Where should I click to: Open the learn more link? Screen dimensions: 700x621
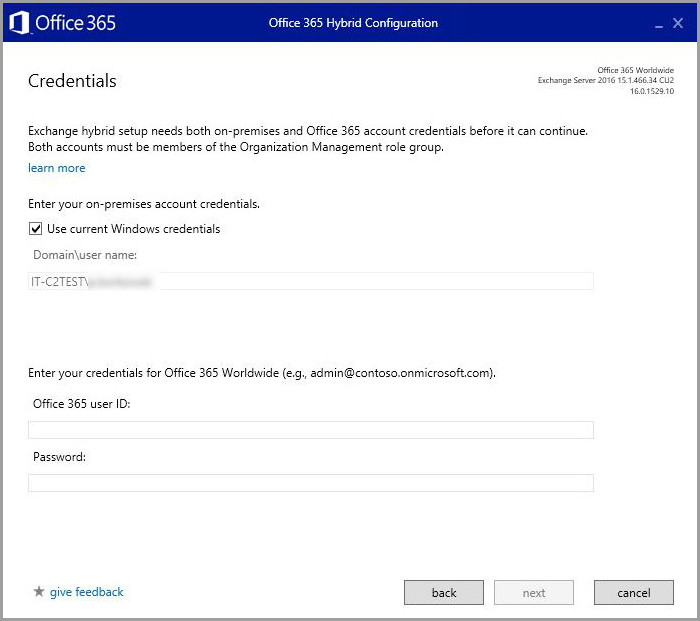(57, 168)
